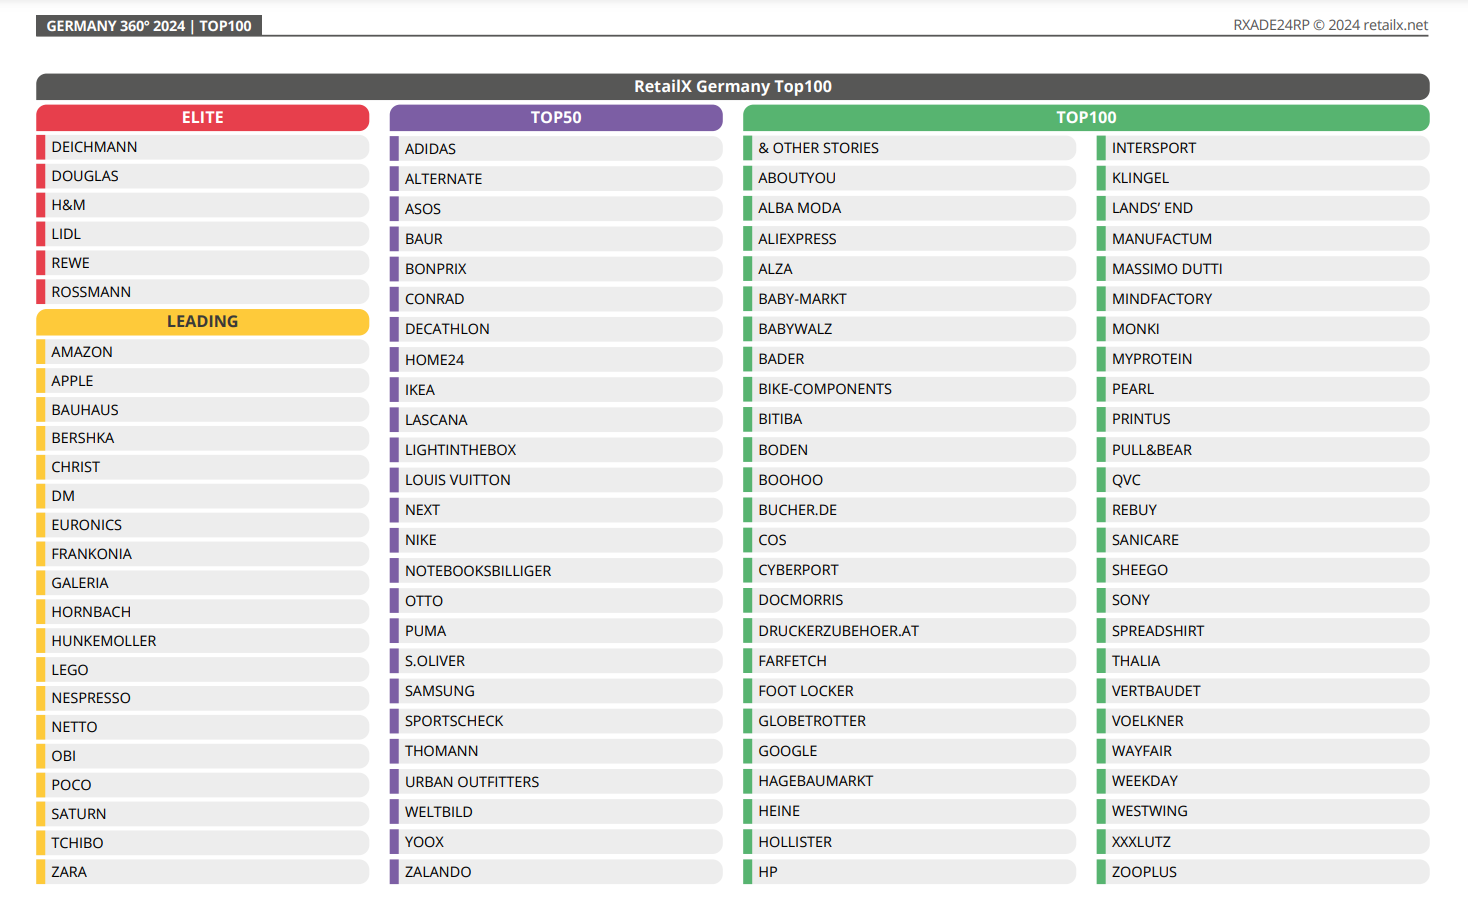The image size is (1468, 907).
Task: Select the ALTERNATE row
Action: [x=556, y=179]
